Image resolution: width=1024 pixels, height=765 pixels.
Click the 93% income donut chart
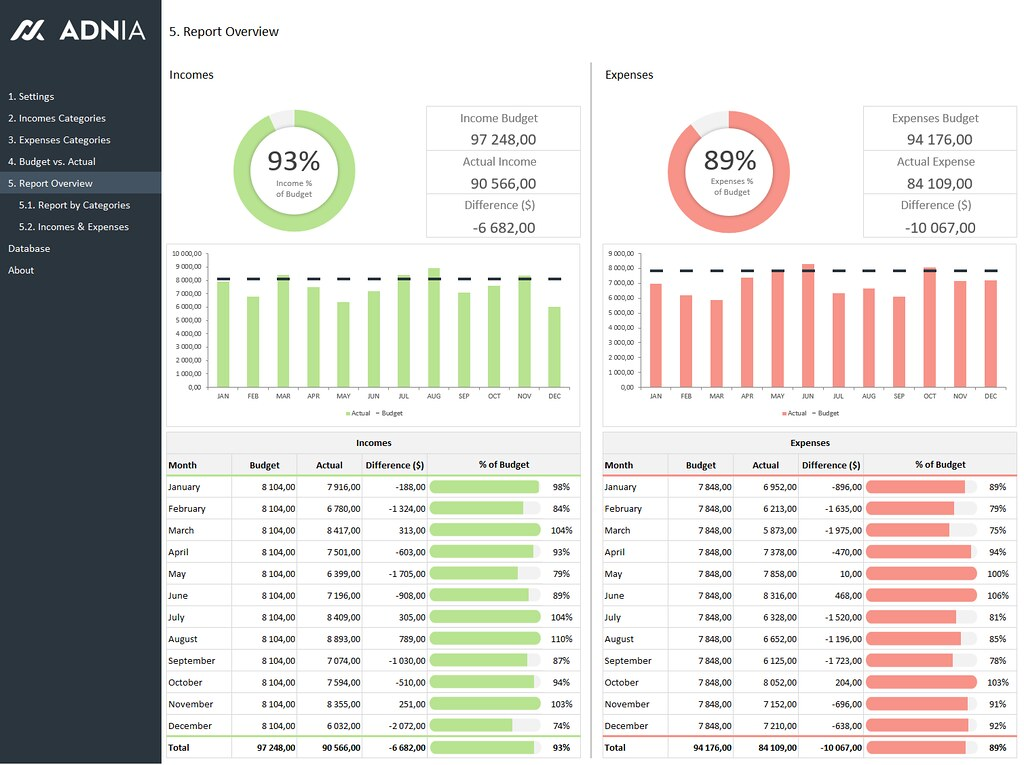coord(294,171)
